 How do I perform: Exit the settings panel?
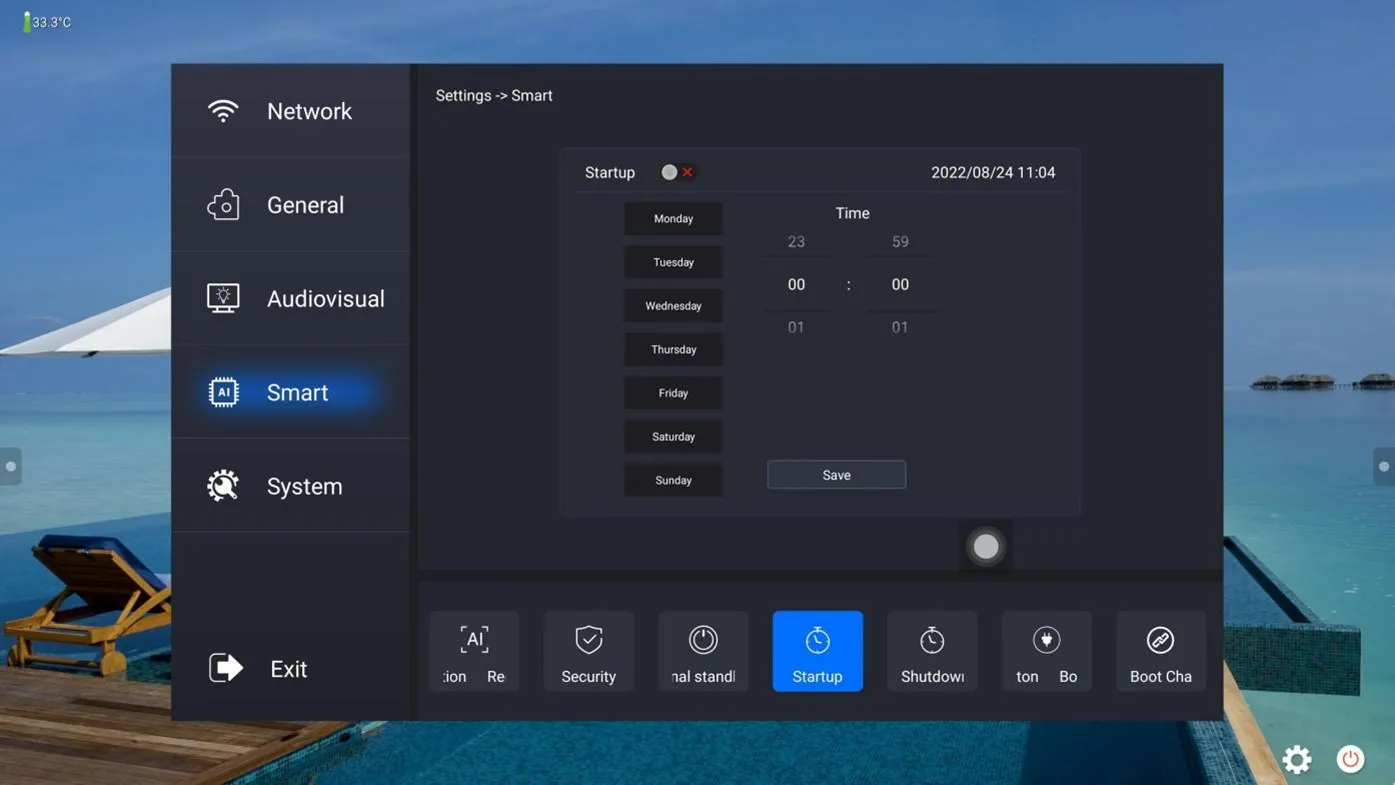(x=258, y=668)
